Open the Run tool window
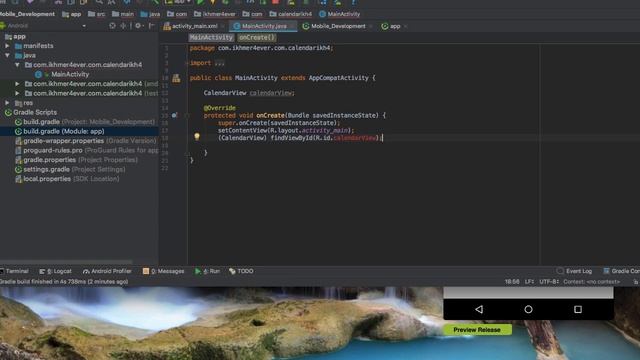This screenshot has height=360, width=640. point(207,271)
